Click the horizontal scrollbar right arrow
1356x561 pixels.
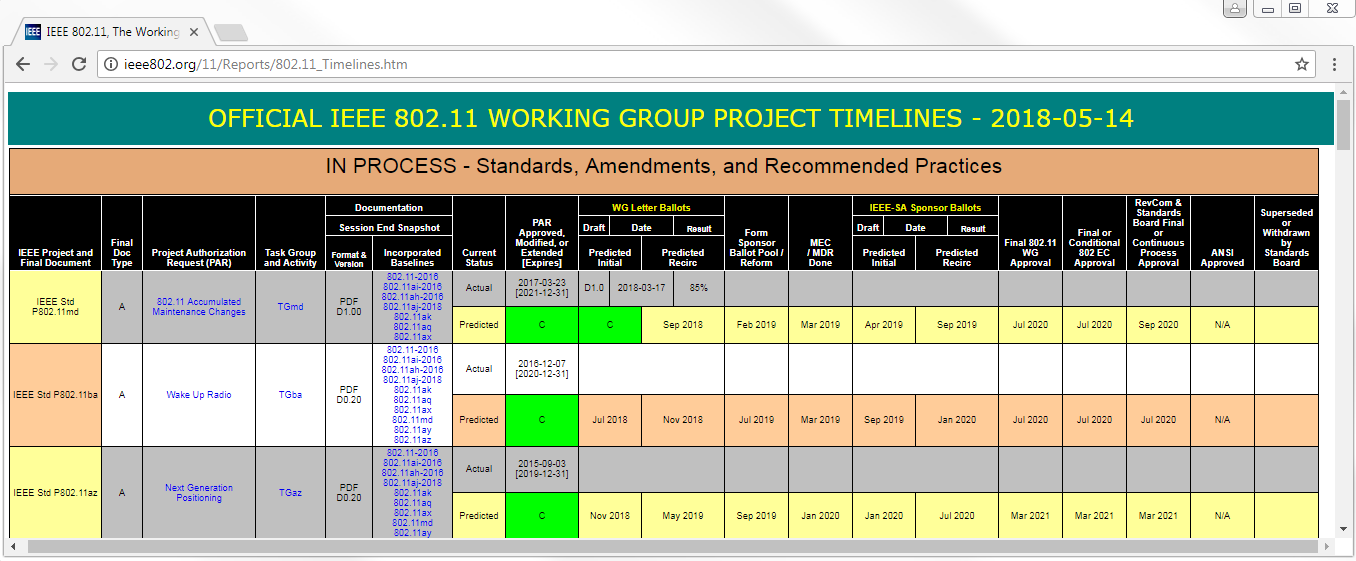pos(1326,546)
